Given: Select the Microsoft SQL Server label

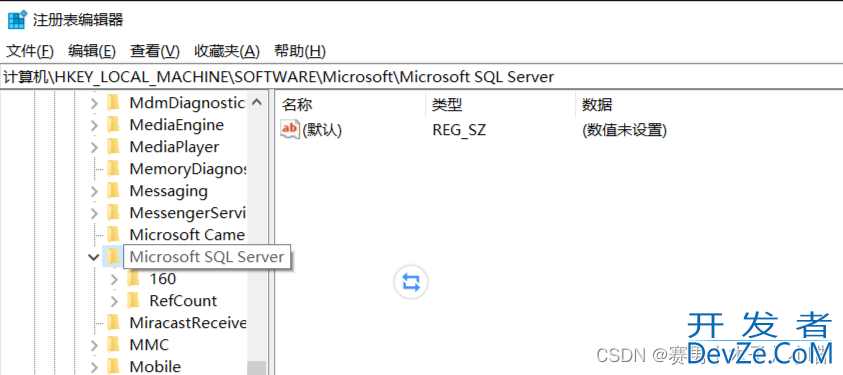Looking at the screenshot, I should coord(207,257).
